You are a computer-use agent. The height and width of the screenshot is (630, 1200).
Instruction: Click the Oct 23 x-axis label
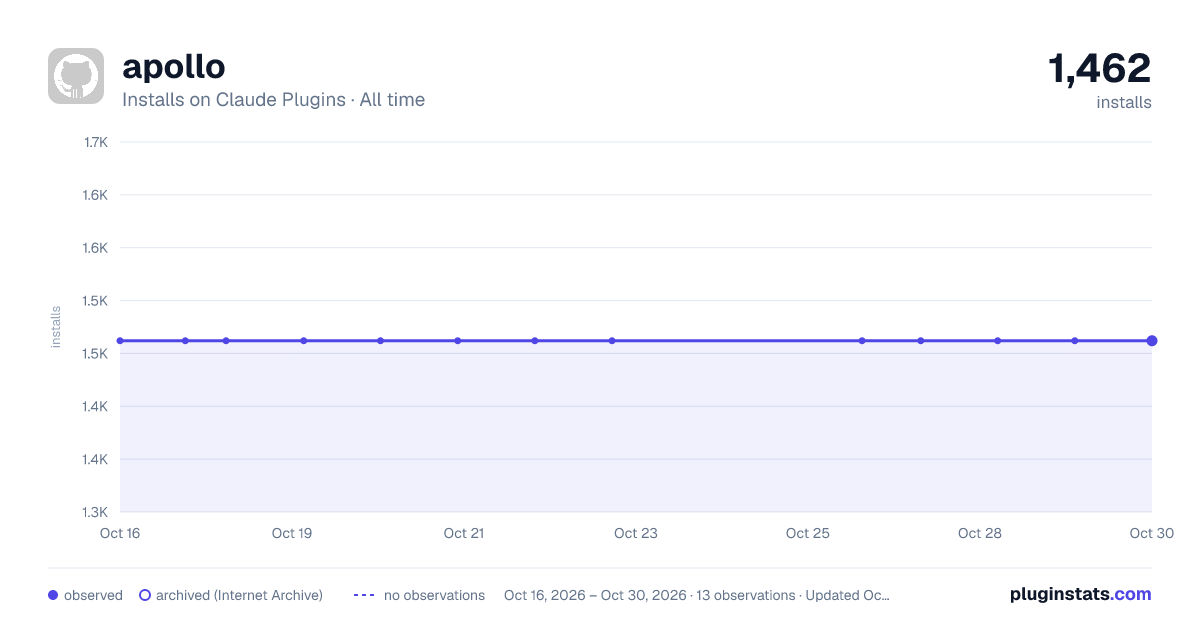(x=636, y=533)
